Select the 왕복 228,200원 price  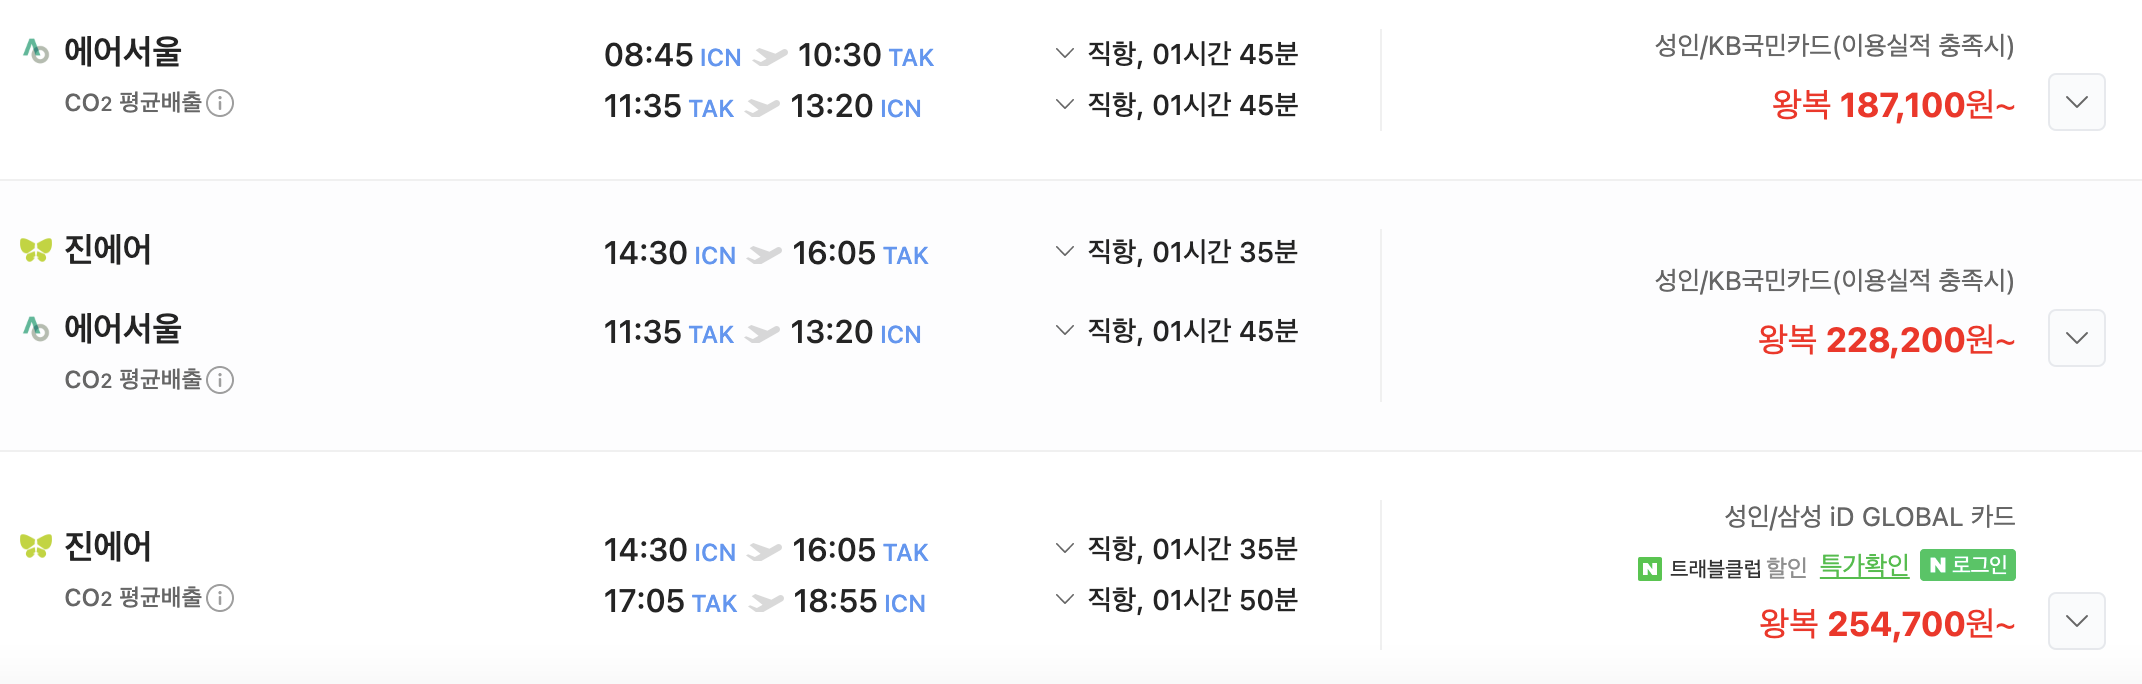[x=1887, y=340]
